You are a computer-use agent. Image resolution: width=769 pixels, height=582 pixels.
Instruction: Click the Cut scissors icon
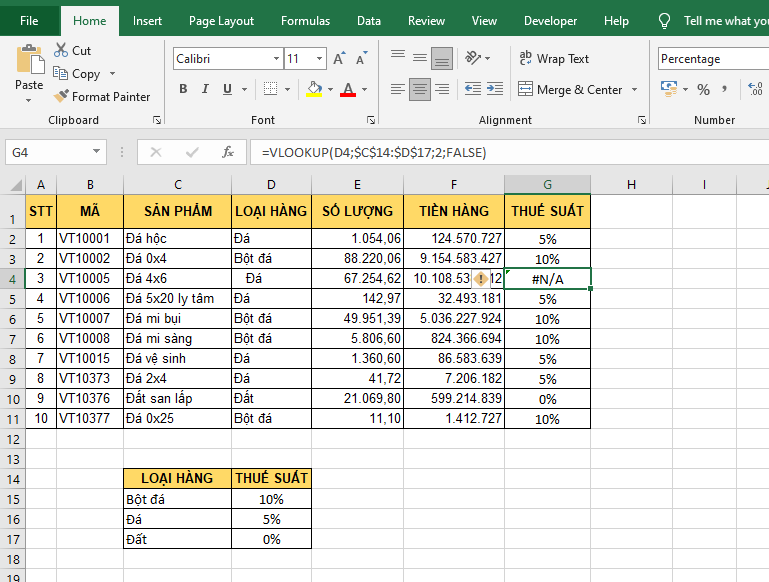coord(60,51)
